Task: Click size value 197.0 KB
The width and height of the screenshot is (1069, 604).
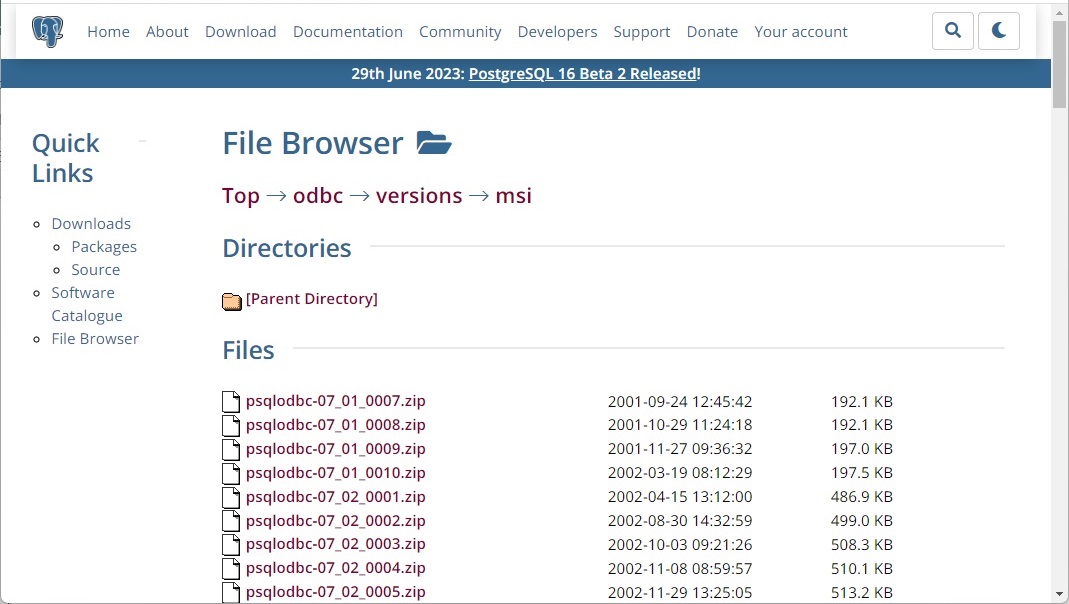Action: (x=862, y=449)
